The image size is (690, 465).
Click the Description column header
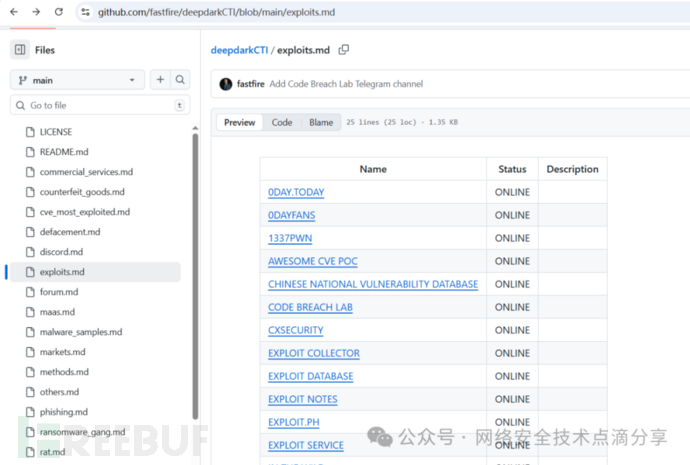[573, 169]
